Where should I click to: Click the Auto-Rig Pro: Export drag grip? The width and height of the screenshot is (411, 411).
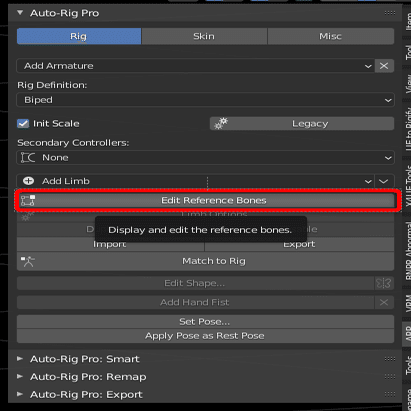click(390, 394)
